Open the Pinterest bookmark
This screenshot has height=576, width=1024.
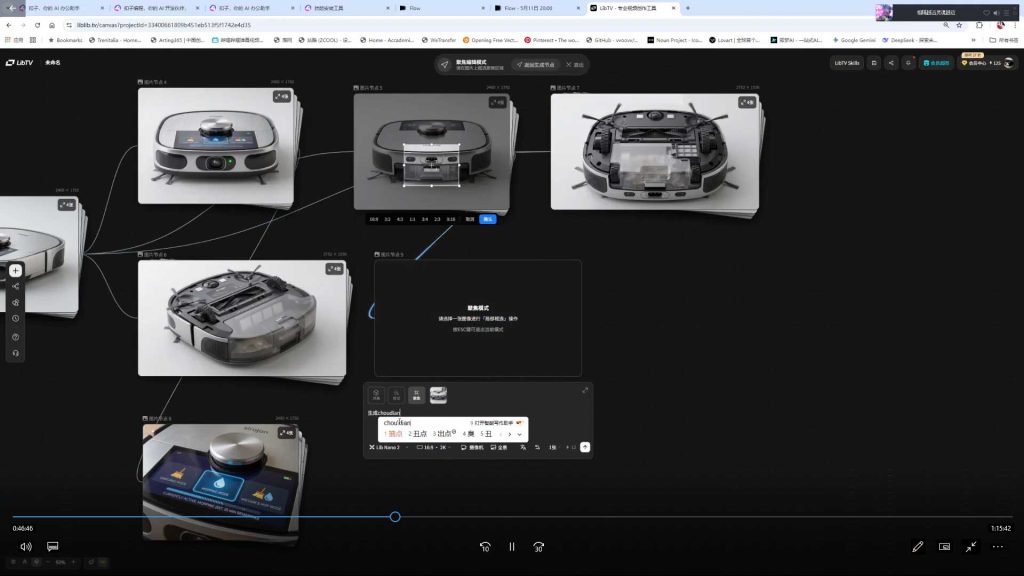tap(552, 40)
